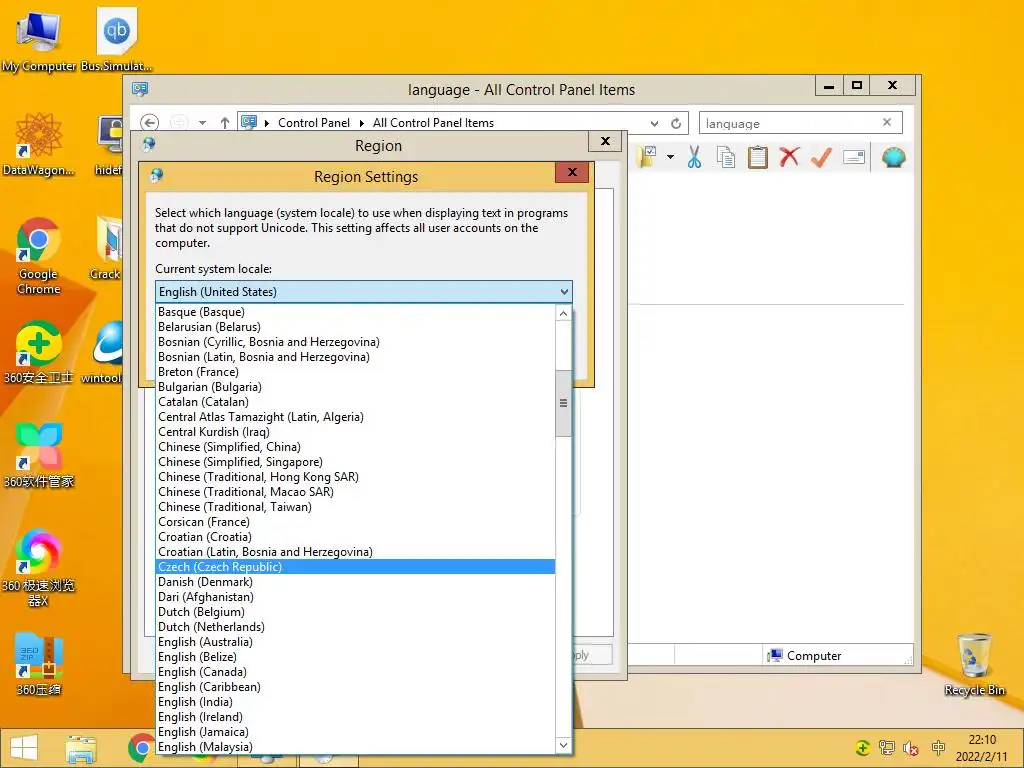The width and height of the screenshot is (1024, 768).
Task: Open Chrome from the taskbar
Action: click(x=141, y=748)
